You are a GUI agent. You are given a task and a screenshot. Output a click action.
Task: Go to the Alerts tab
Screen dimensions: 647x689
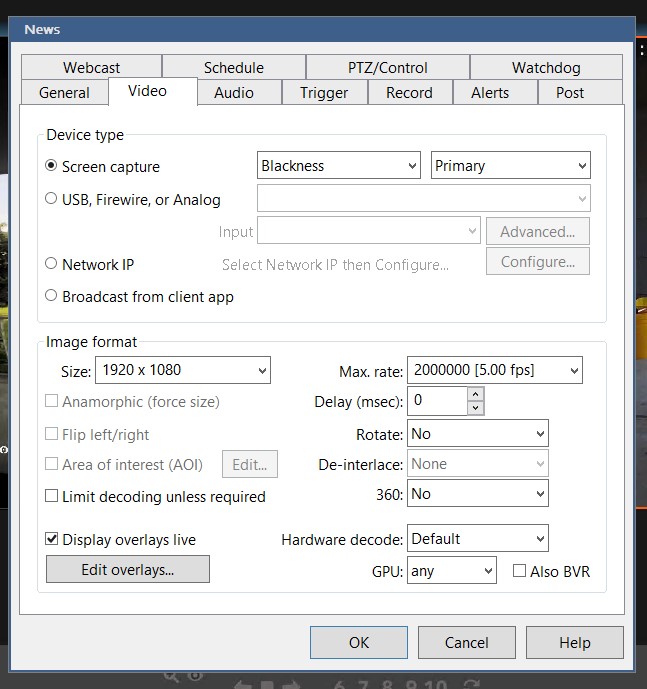pos(495,93)
